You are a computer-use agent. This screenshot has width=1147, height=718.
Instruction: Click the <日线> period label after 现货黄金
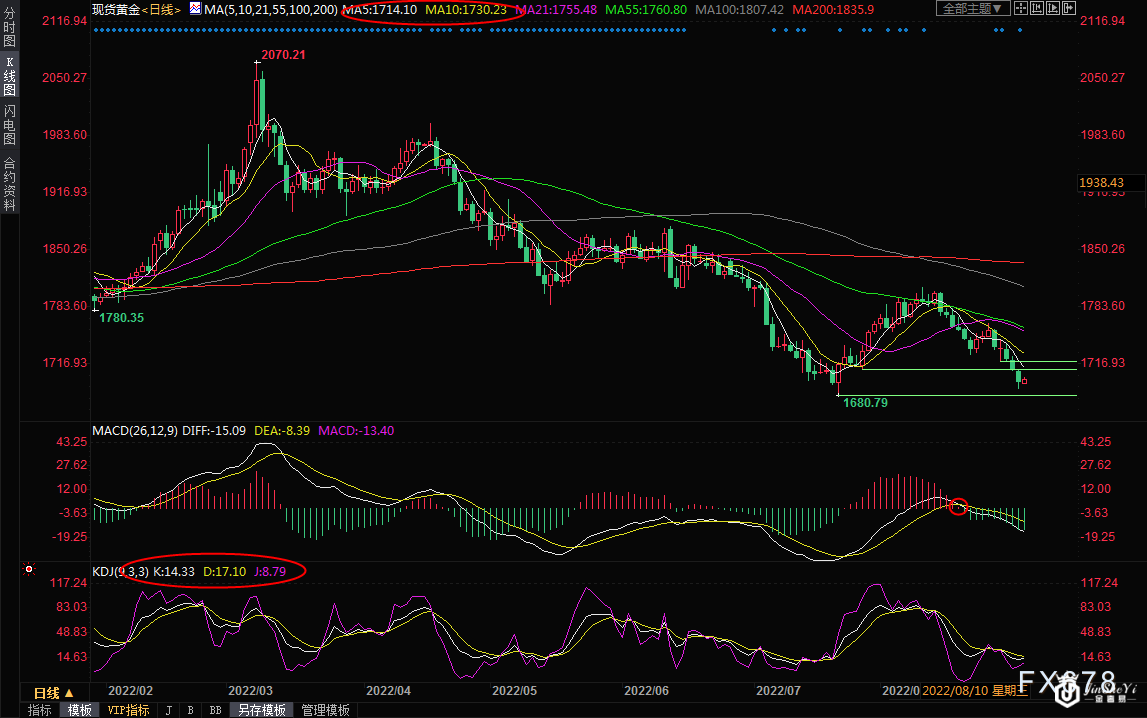(x=162, y=9)
